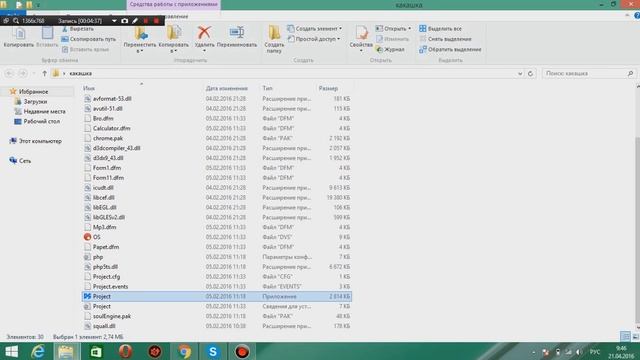Sort by the Имя (Name) column header
Screen dimensions: 640x360
(89, 88)
